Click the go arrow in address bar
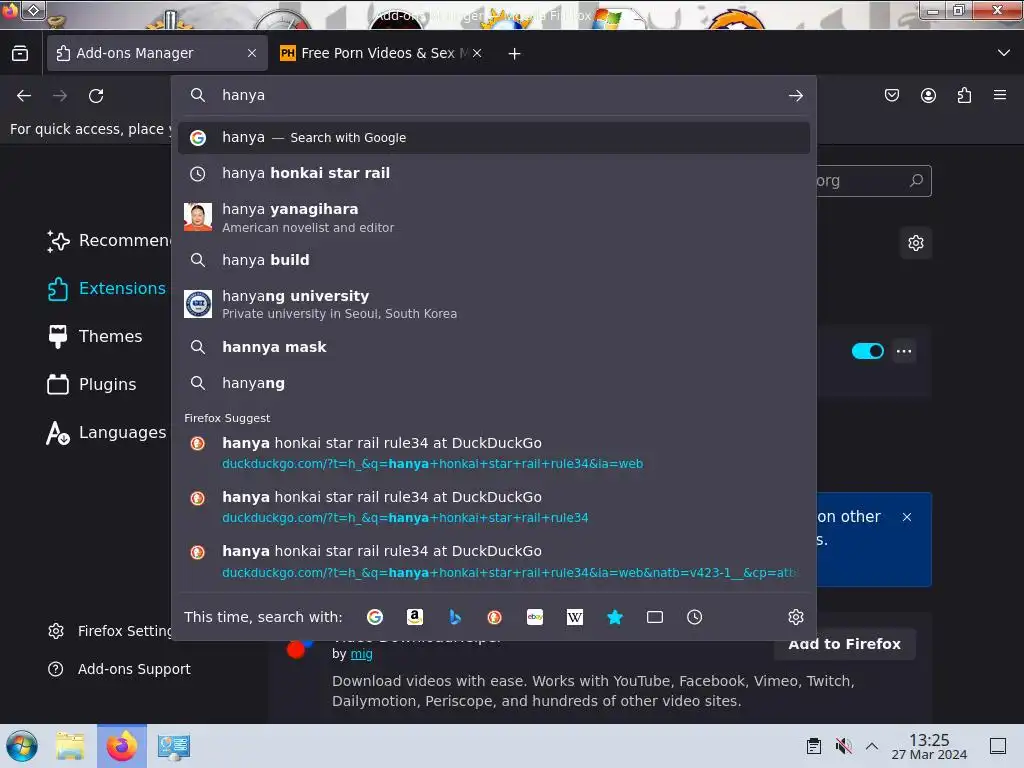1024x768 pixels. [x=795, y=96]
